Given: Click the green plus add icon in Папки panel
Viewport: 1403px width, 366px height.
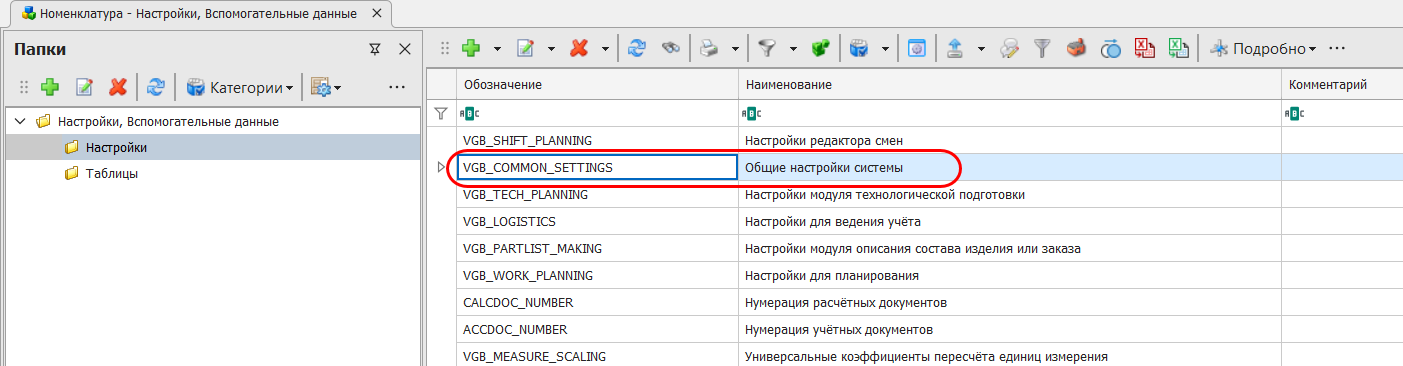Looking at the screenshot, I should click(x=50, y=87).
